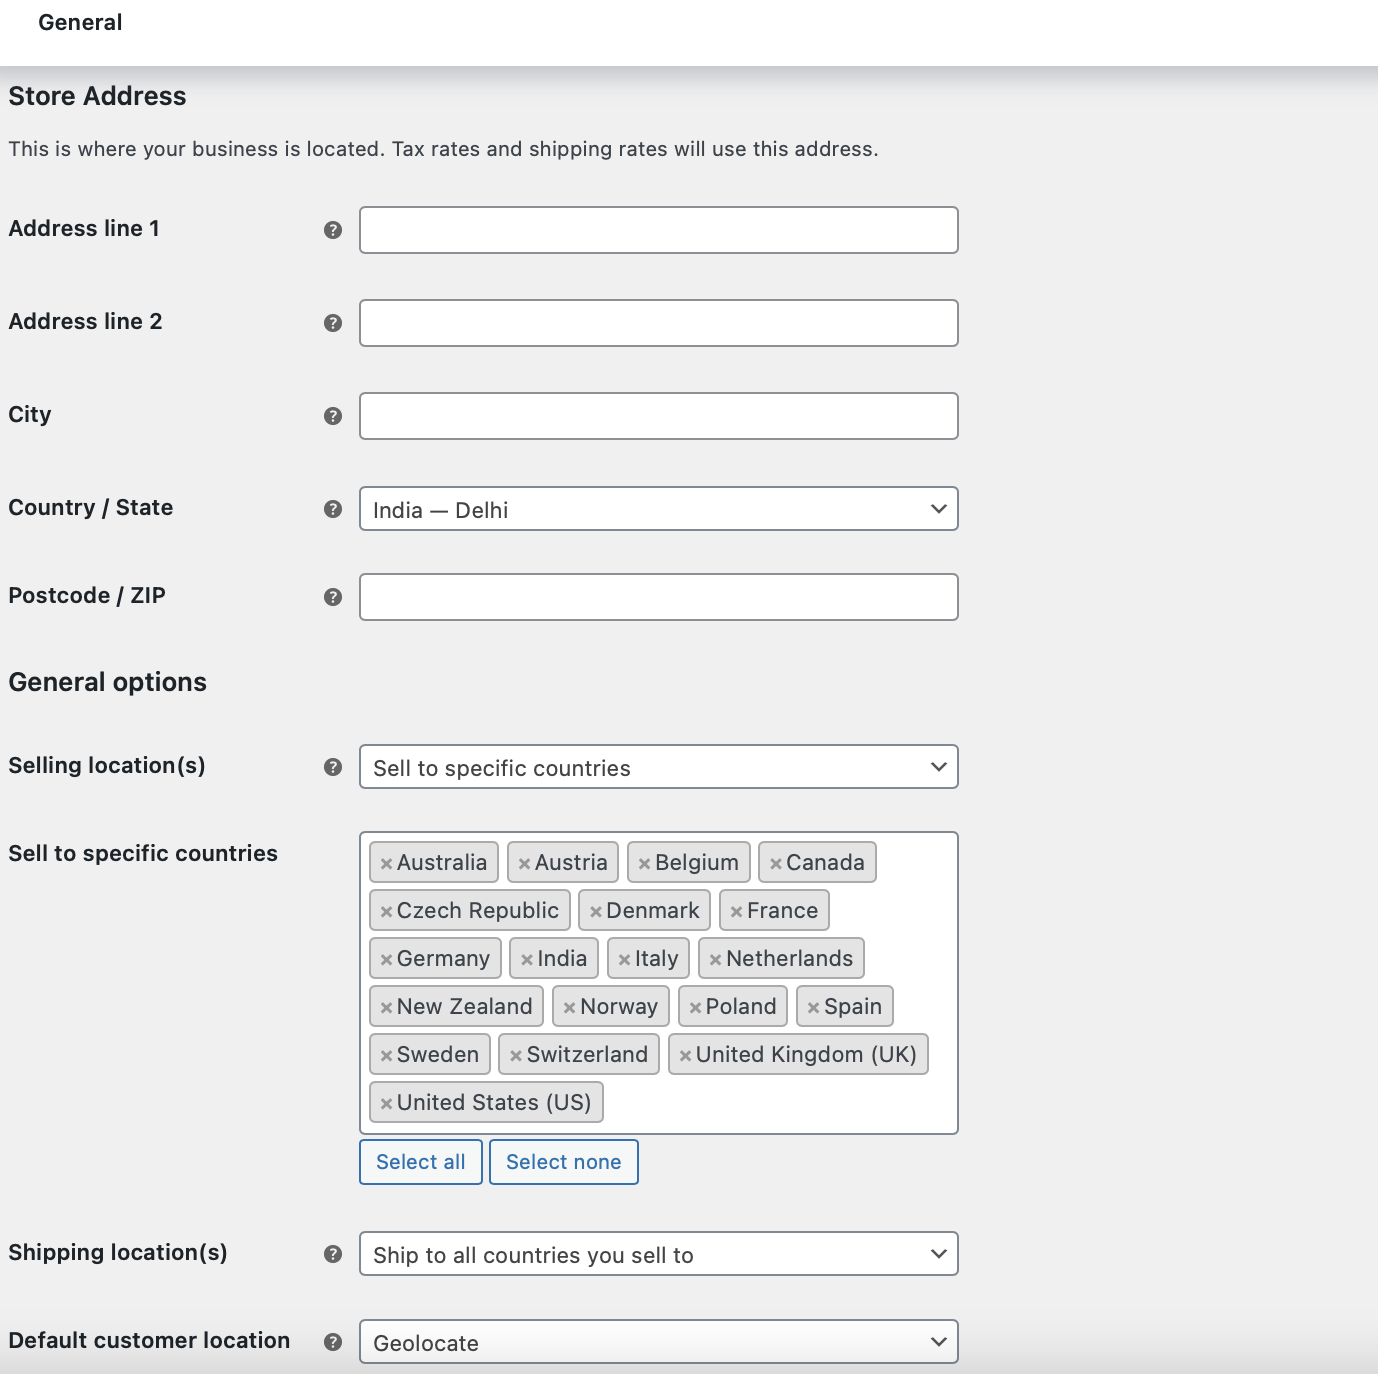Click the Select none button

[x=563, y=1162]
